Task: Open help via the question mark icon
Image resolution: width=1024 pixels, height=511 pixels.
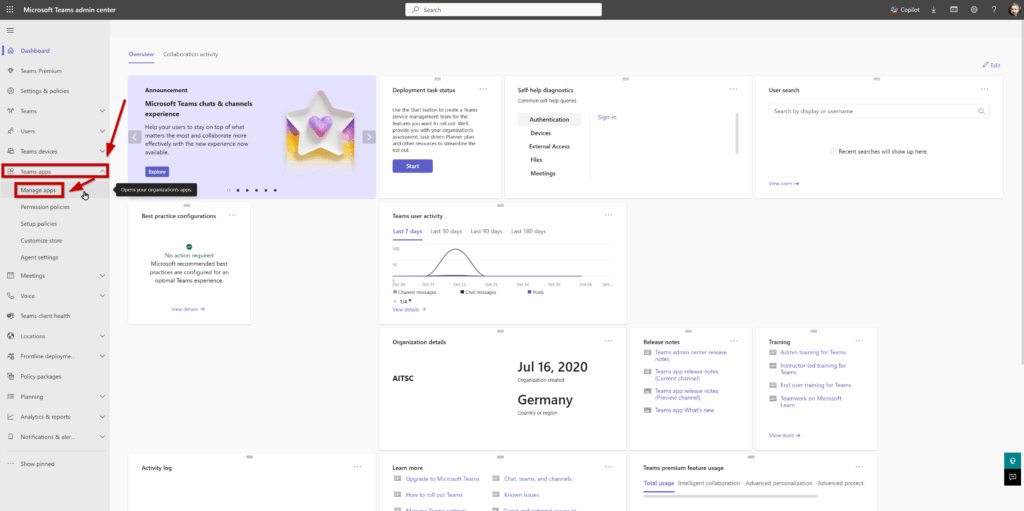Action: (x=993, y=10)
